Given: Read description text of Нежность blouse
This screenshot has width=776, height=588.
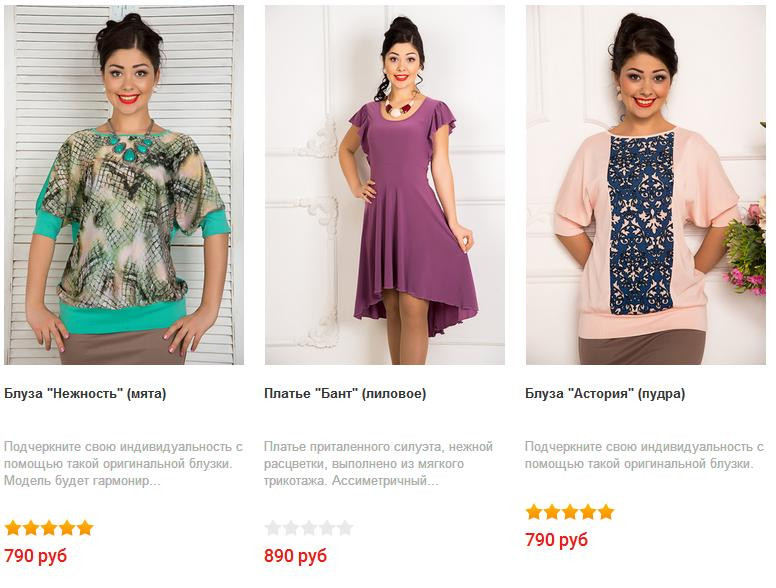Looking at the screenshot, I should 124,464.
